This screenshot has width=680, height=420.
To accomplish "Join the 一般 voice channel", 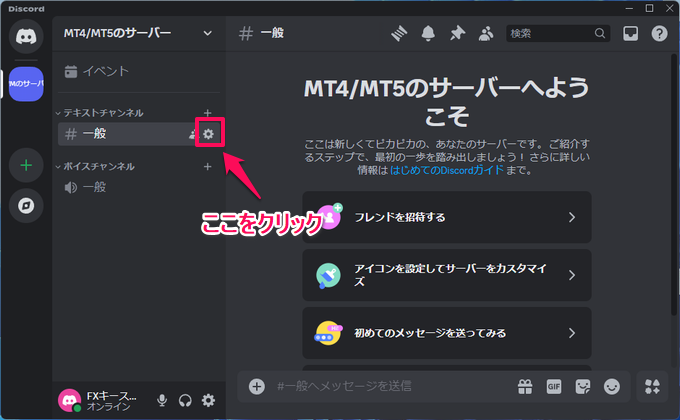I will click(x=139, y=187).
